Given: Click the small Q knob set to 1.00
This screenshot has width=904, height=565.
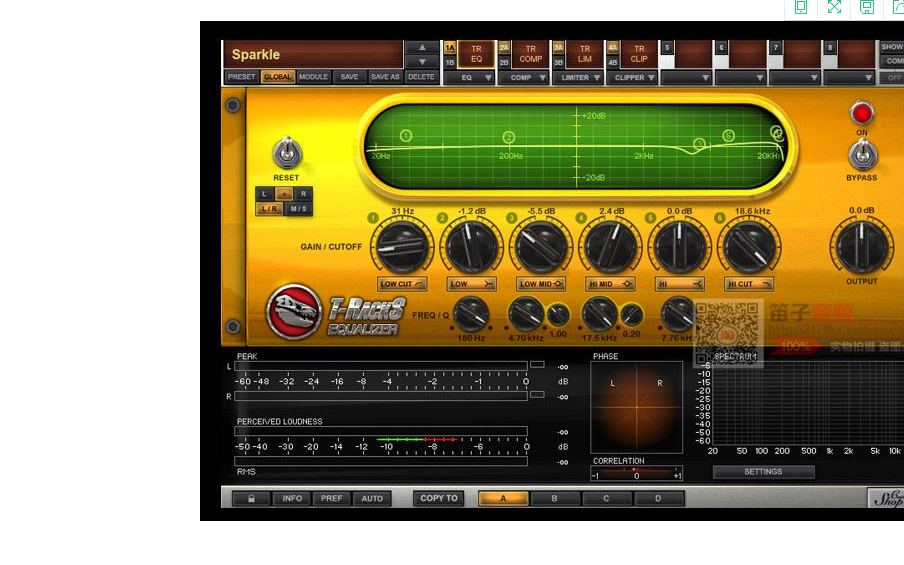Looking at the screenshot, I should click(x=558, y=315).
